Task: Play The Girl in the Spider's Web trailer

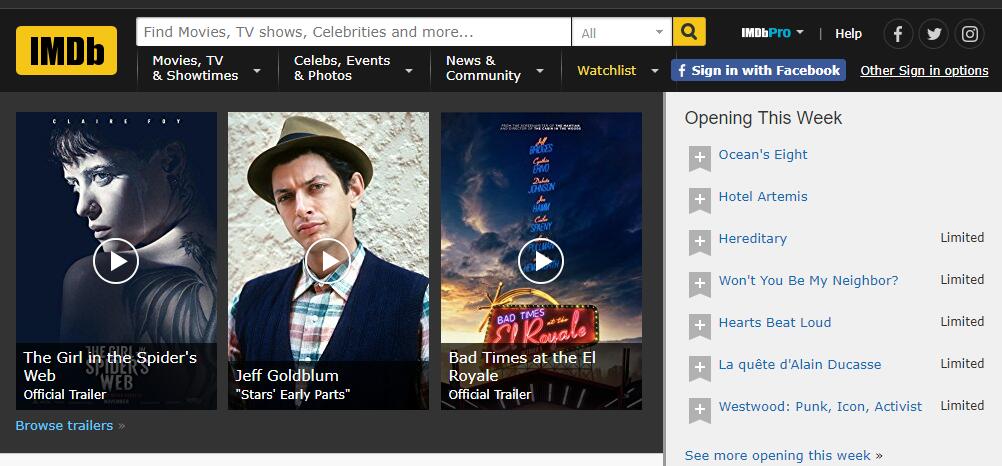Action: (x=116, y=261)
